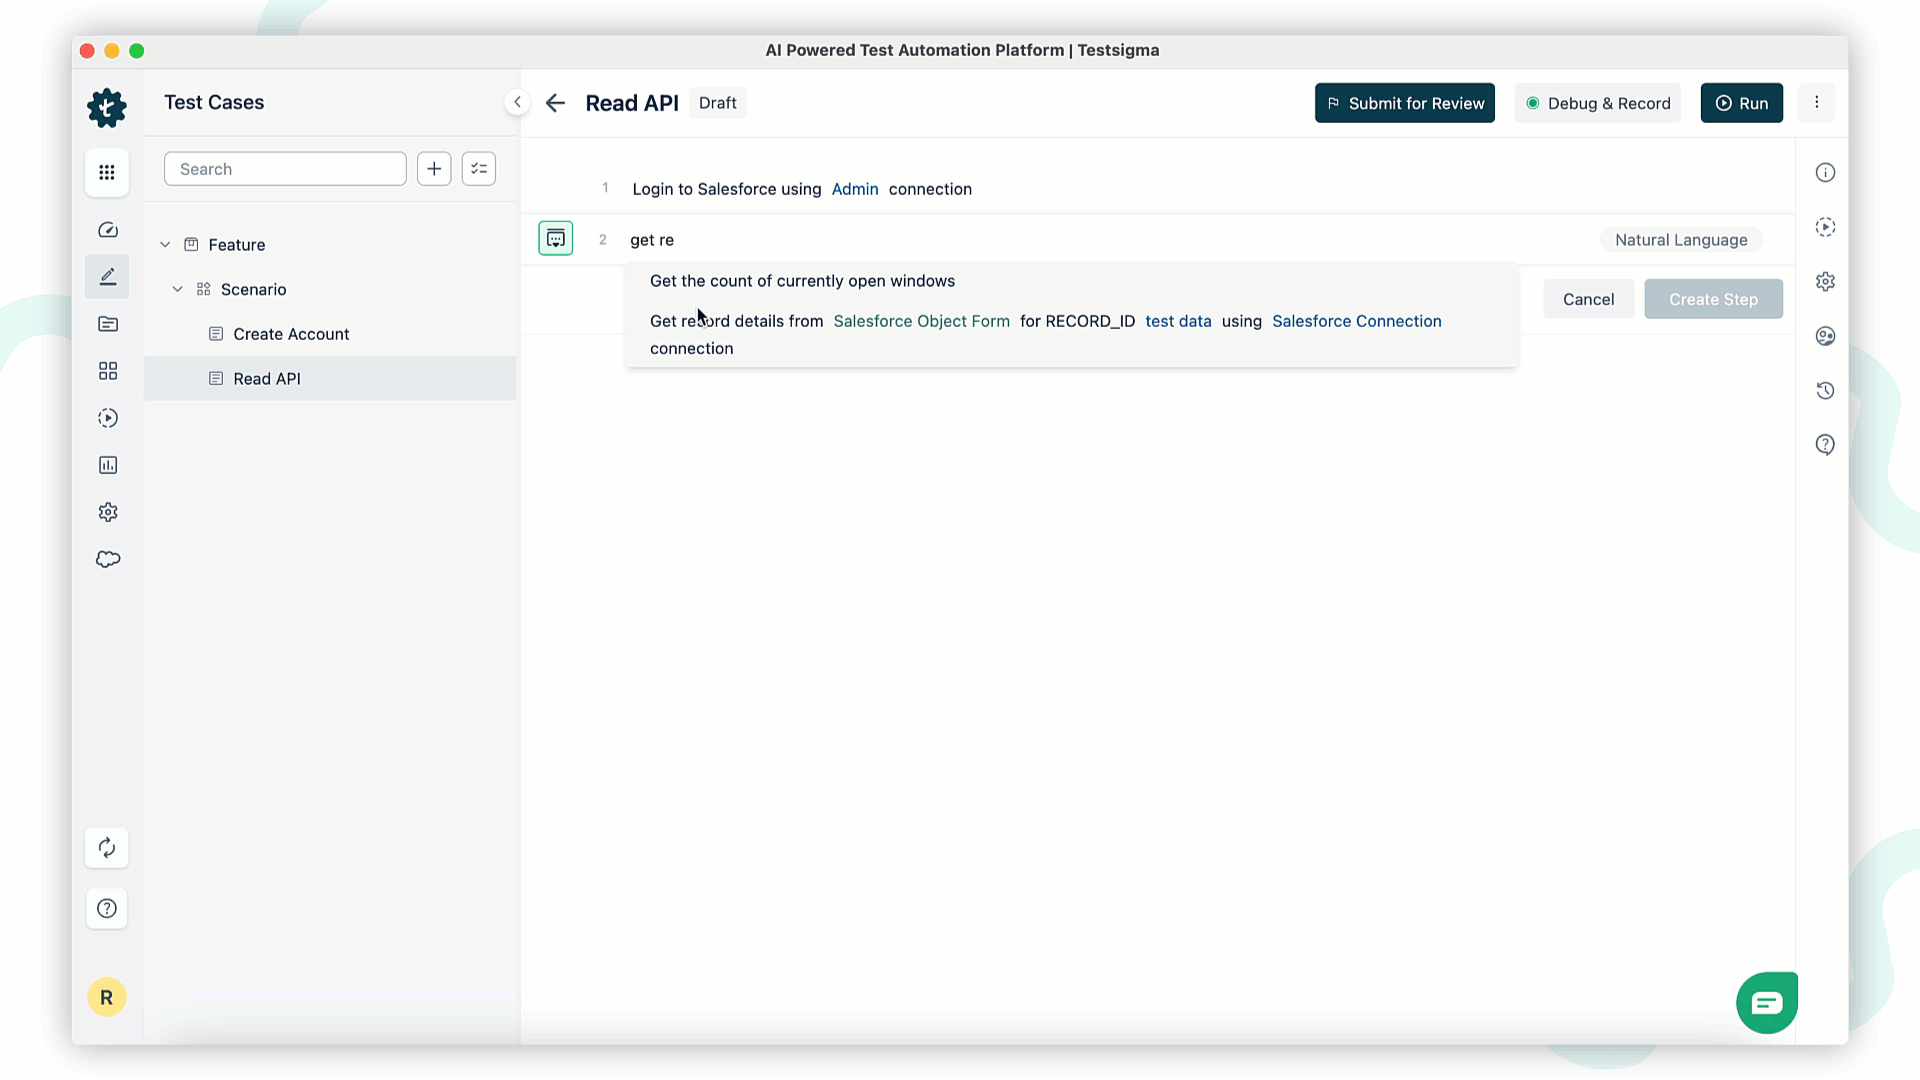
Task: Open the step type icon on step 2
Action: click(x=556, y=238)
